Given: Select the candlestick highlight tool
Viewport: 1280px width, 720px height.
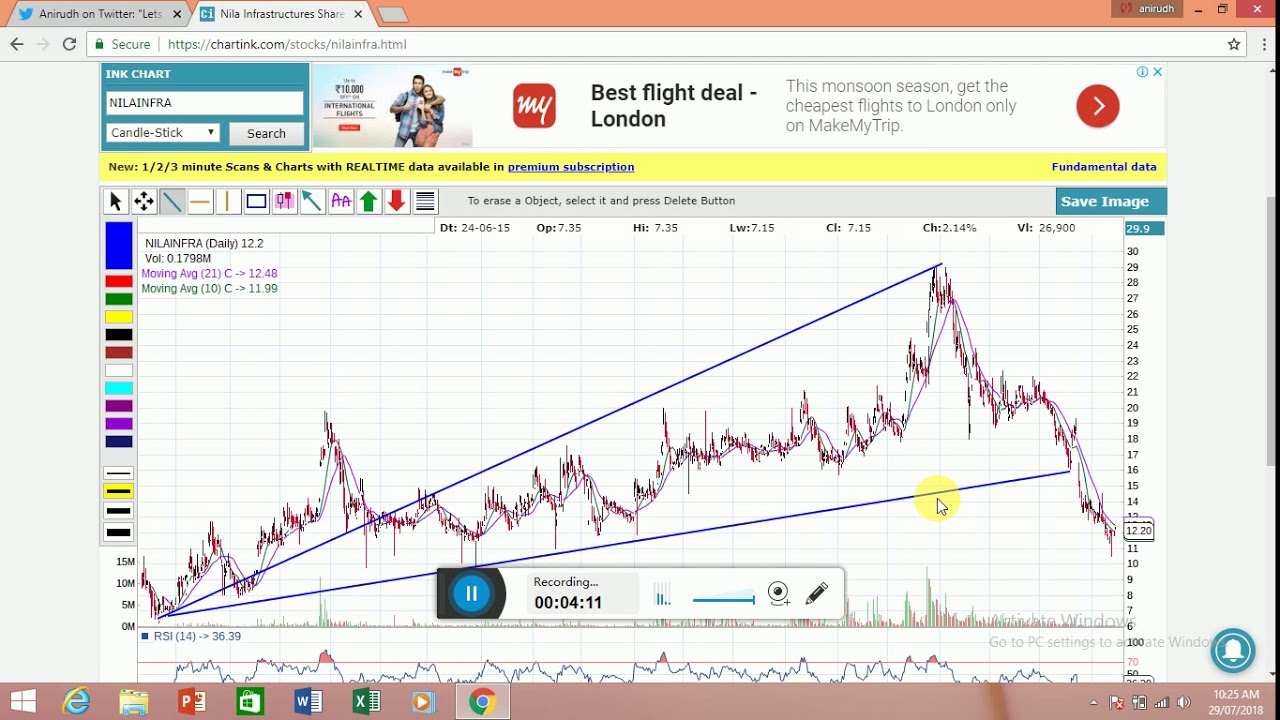Looking at the screenshot, I should (284, 202).
